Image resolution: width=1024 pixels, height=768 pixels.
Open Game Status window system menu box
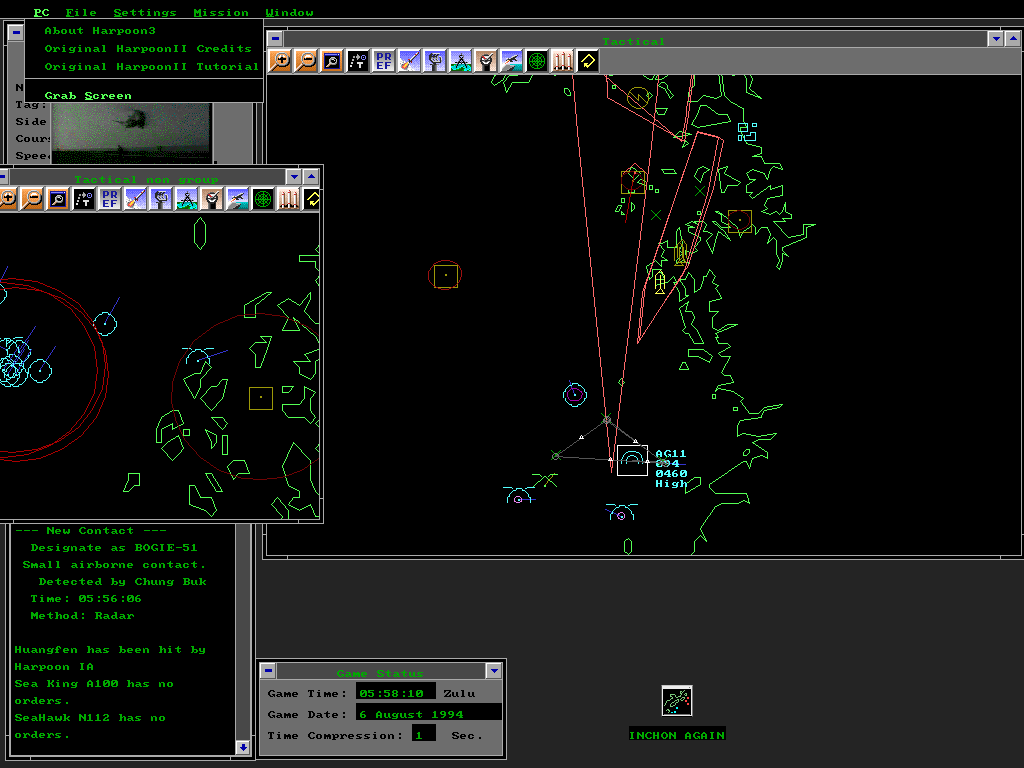click(268, 671)
